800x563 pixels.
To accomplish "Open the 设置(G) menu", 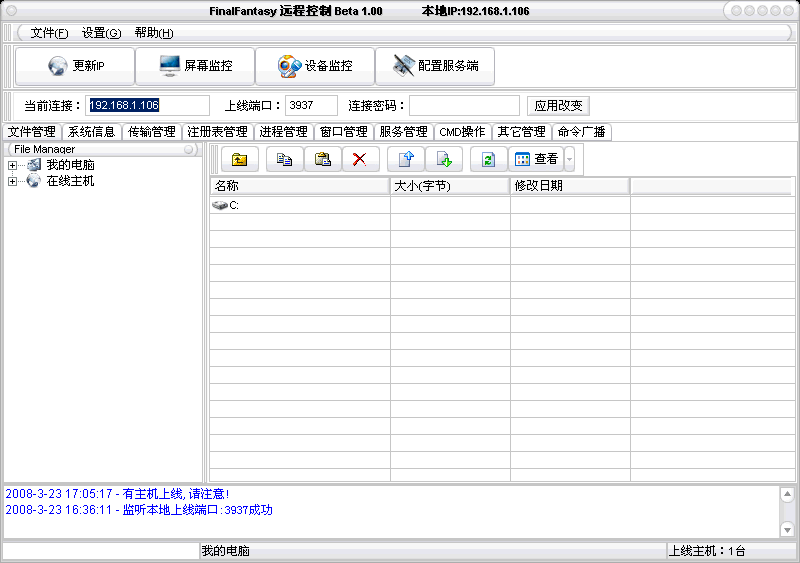I will click(100, 33).
